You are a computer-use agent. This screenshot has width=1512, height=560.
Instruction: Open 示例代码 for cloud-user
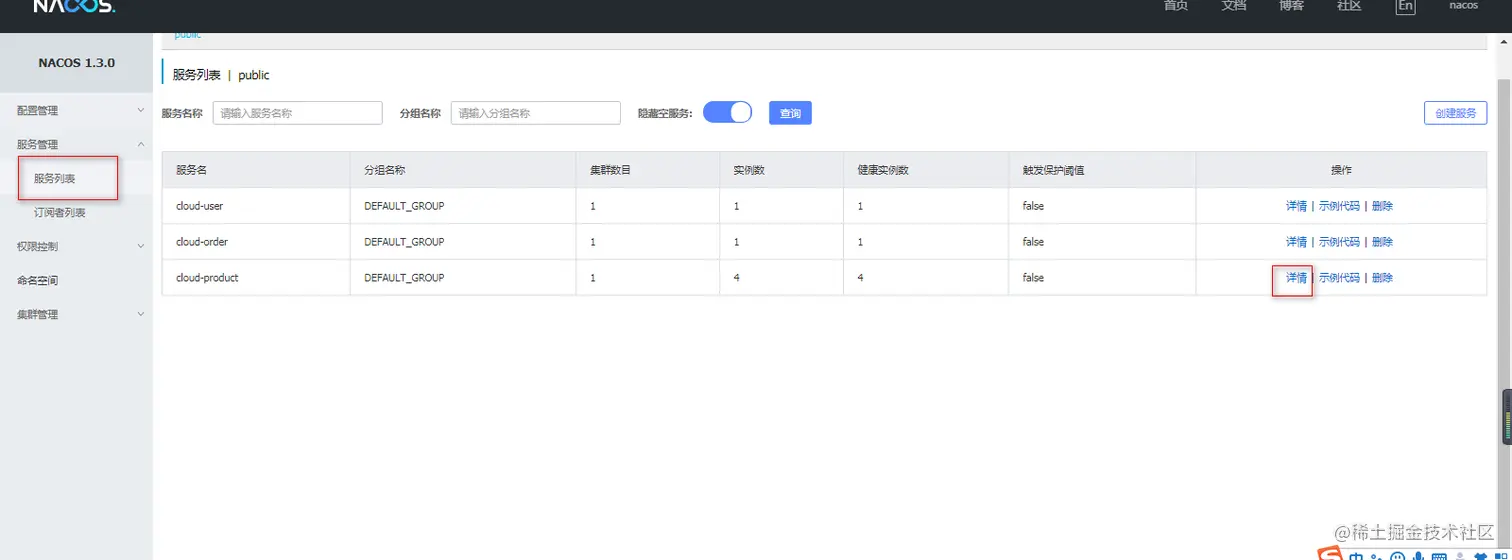pos(1339,206)
